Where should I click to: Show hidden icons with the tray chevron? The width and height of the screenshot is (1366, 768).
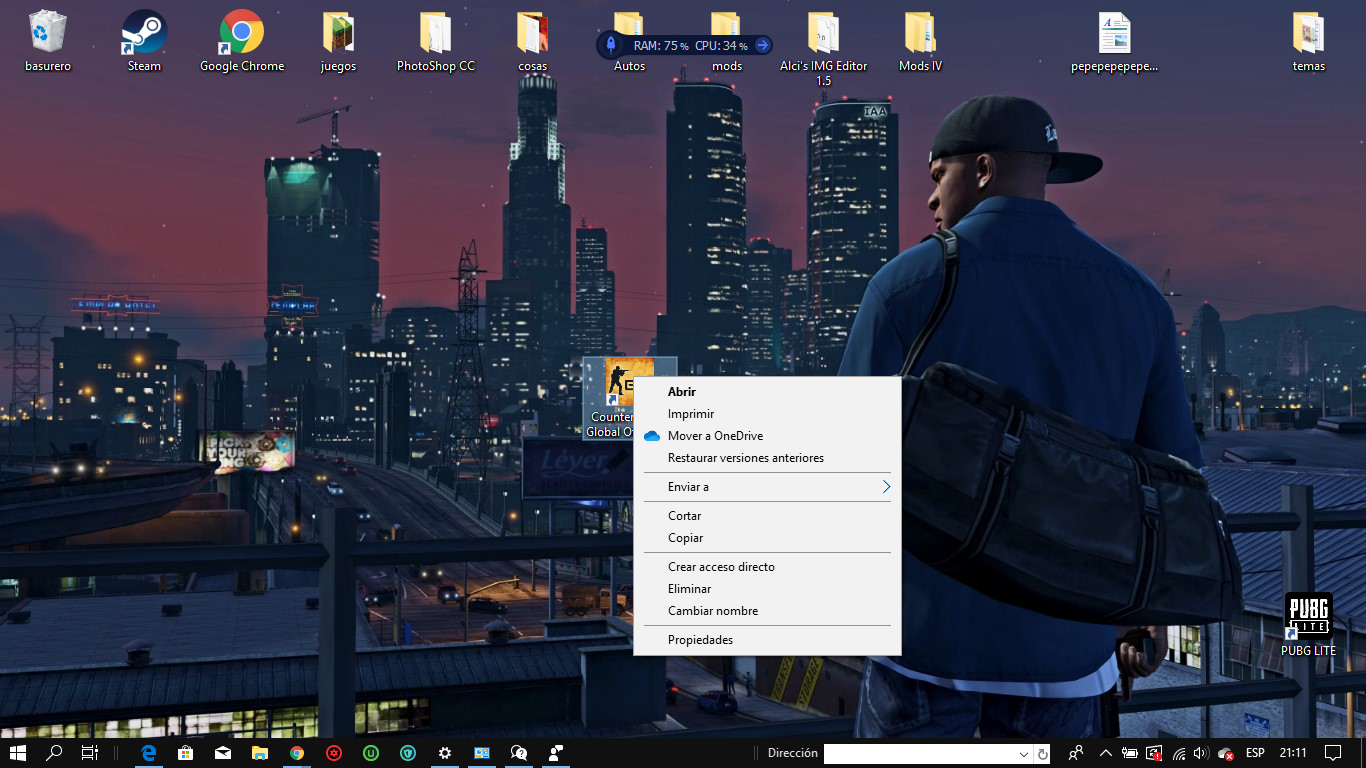pos(1105,753)
